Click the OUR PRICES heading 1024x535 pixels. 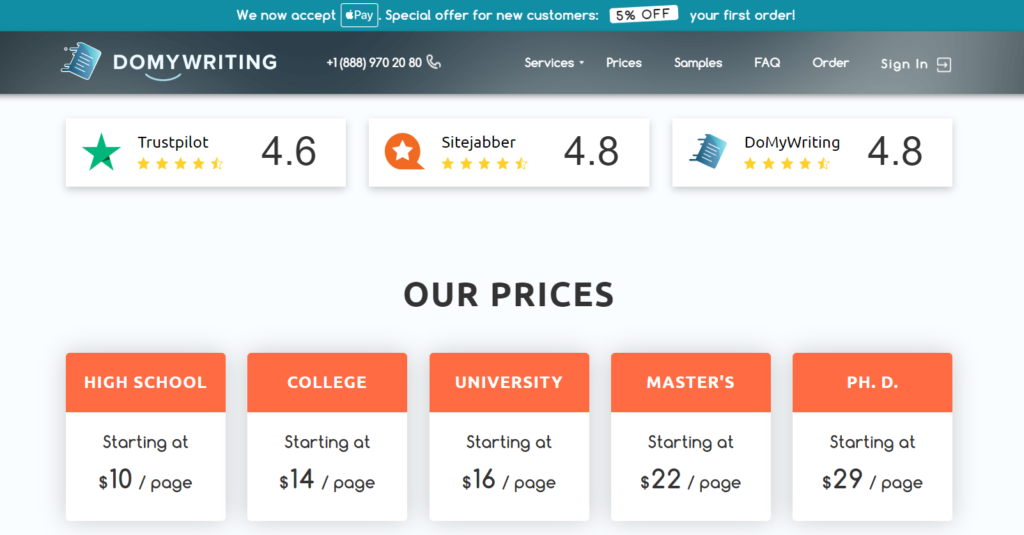(509, 295)
